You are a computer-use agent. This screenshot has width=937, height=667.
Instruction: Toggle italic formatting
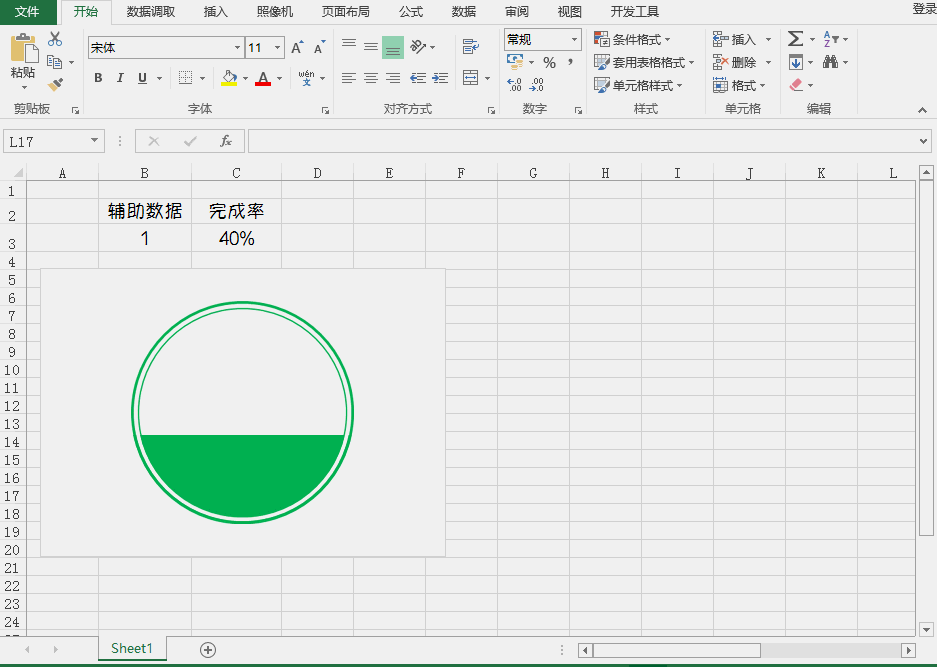(x=120, y=77)
